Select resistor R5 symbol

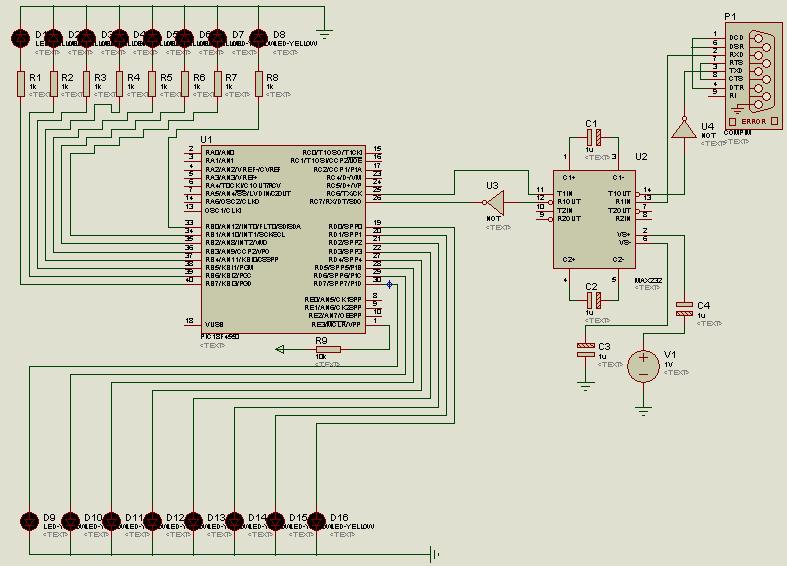(152, 84)
